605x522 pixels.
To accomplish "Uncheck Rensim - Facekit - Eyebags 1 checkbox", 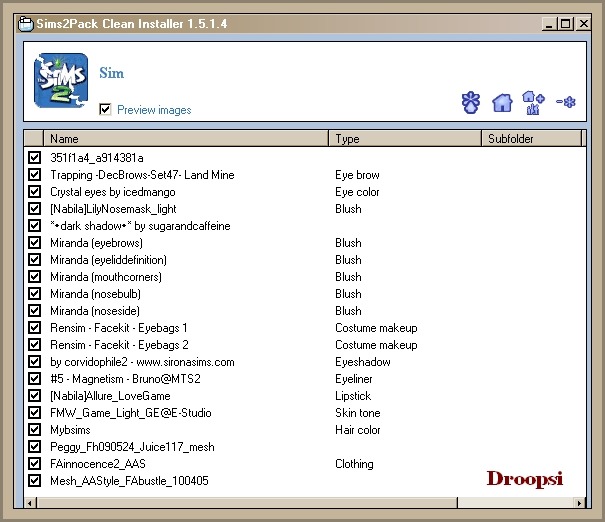I will (x=34, y=328).
